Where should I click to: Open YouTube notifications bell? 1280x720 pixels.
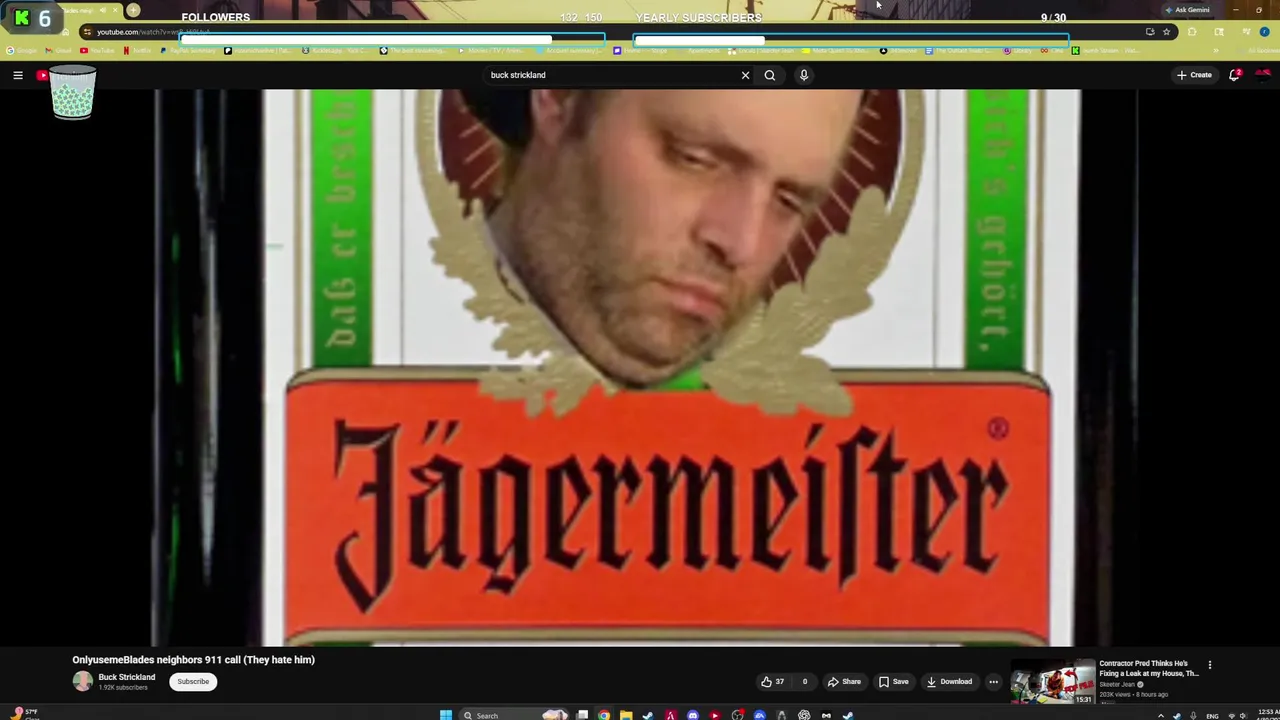click(1235, 75)
